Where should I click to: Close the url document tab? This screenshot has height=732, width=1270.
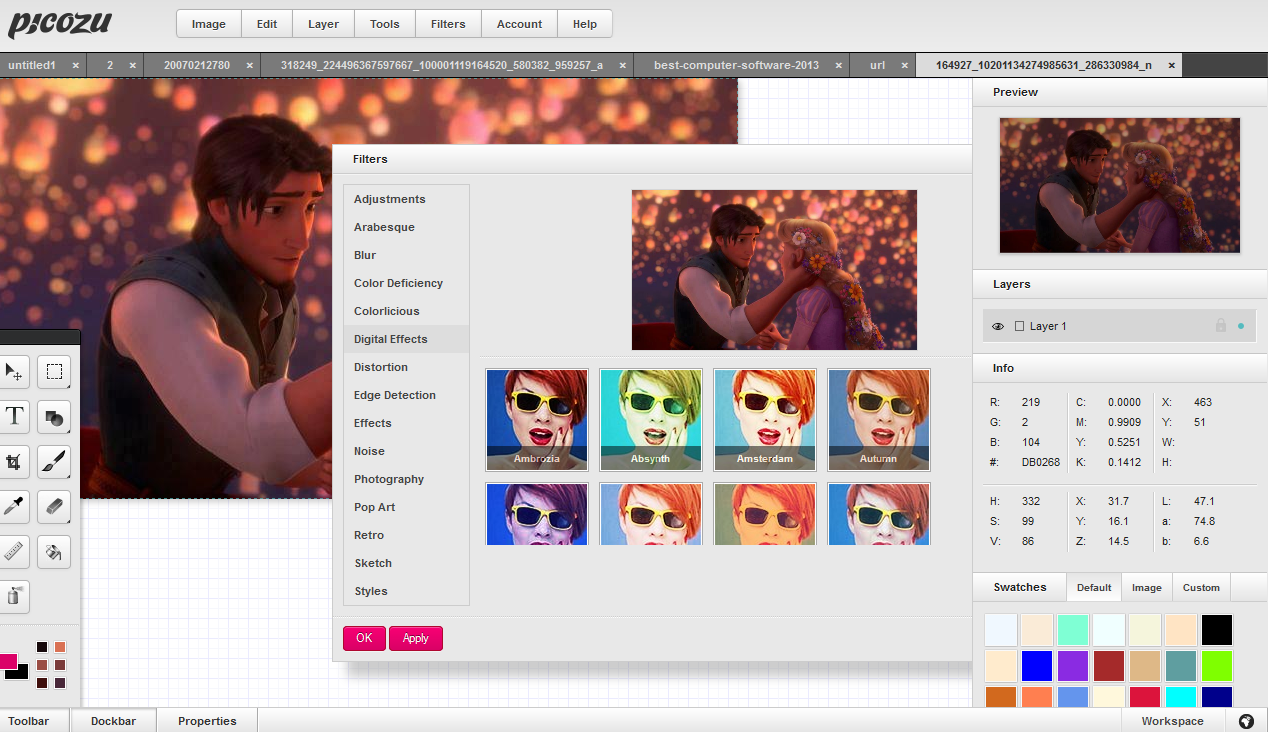[x=904, y=65]
